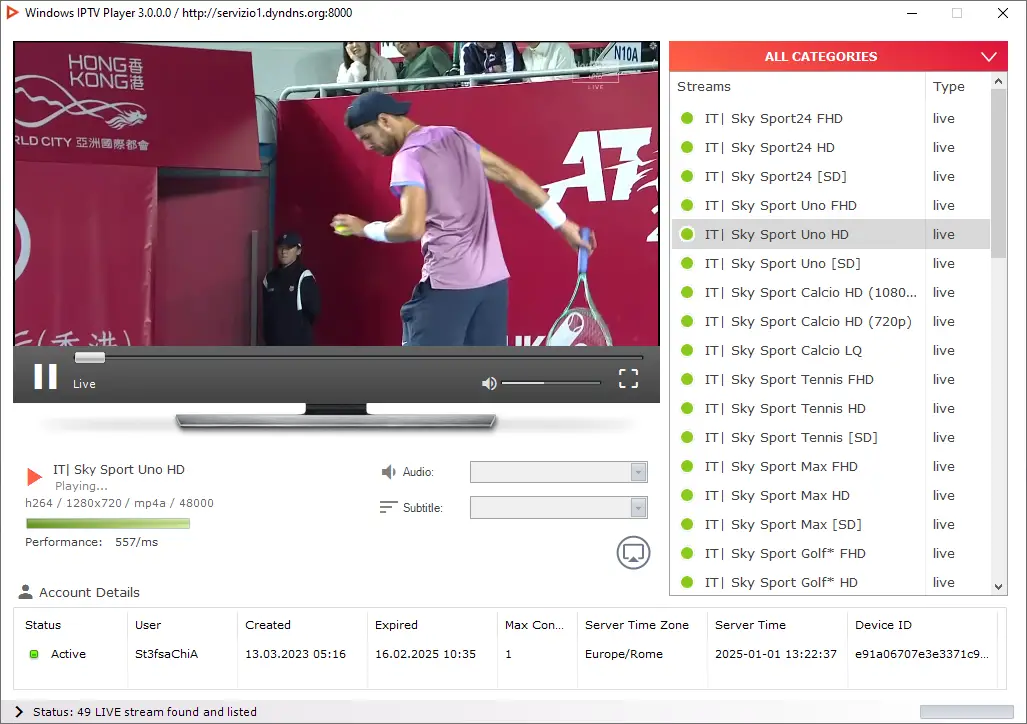Mute audio using the speaker icon in player
The height and width of the screenshot is (724, 1027).
[489, 383]
